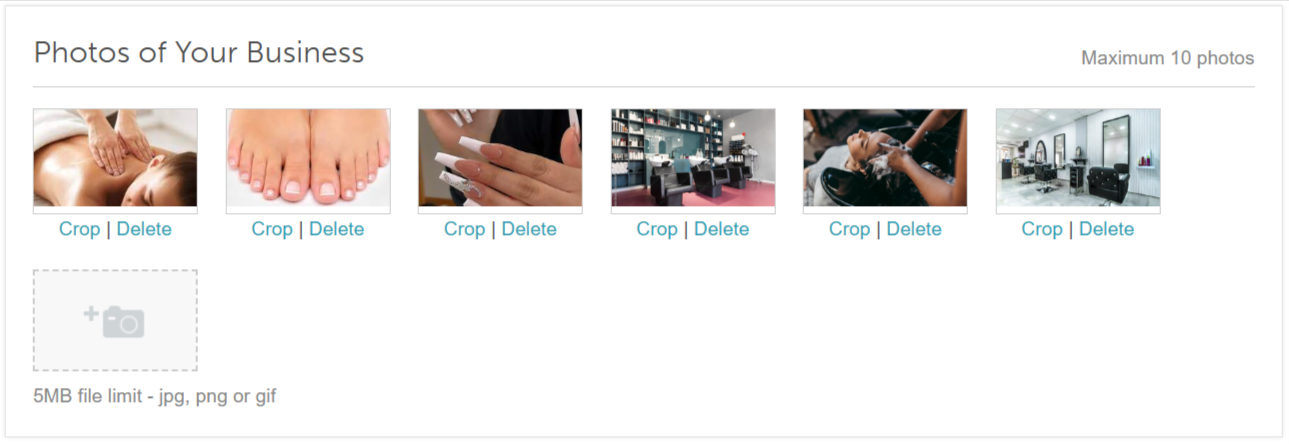Select the salon wash stations thumbnail

[x=693, y=158]
